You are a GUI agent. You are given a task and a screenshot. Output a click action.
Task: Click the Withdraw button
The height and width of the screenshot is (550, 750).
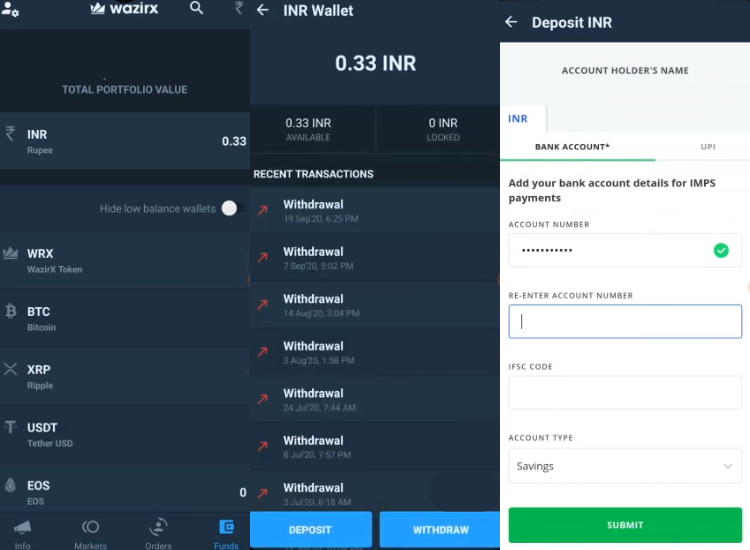[441, 529]
